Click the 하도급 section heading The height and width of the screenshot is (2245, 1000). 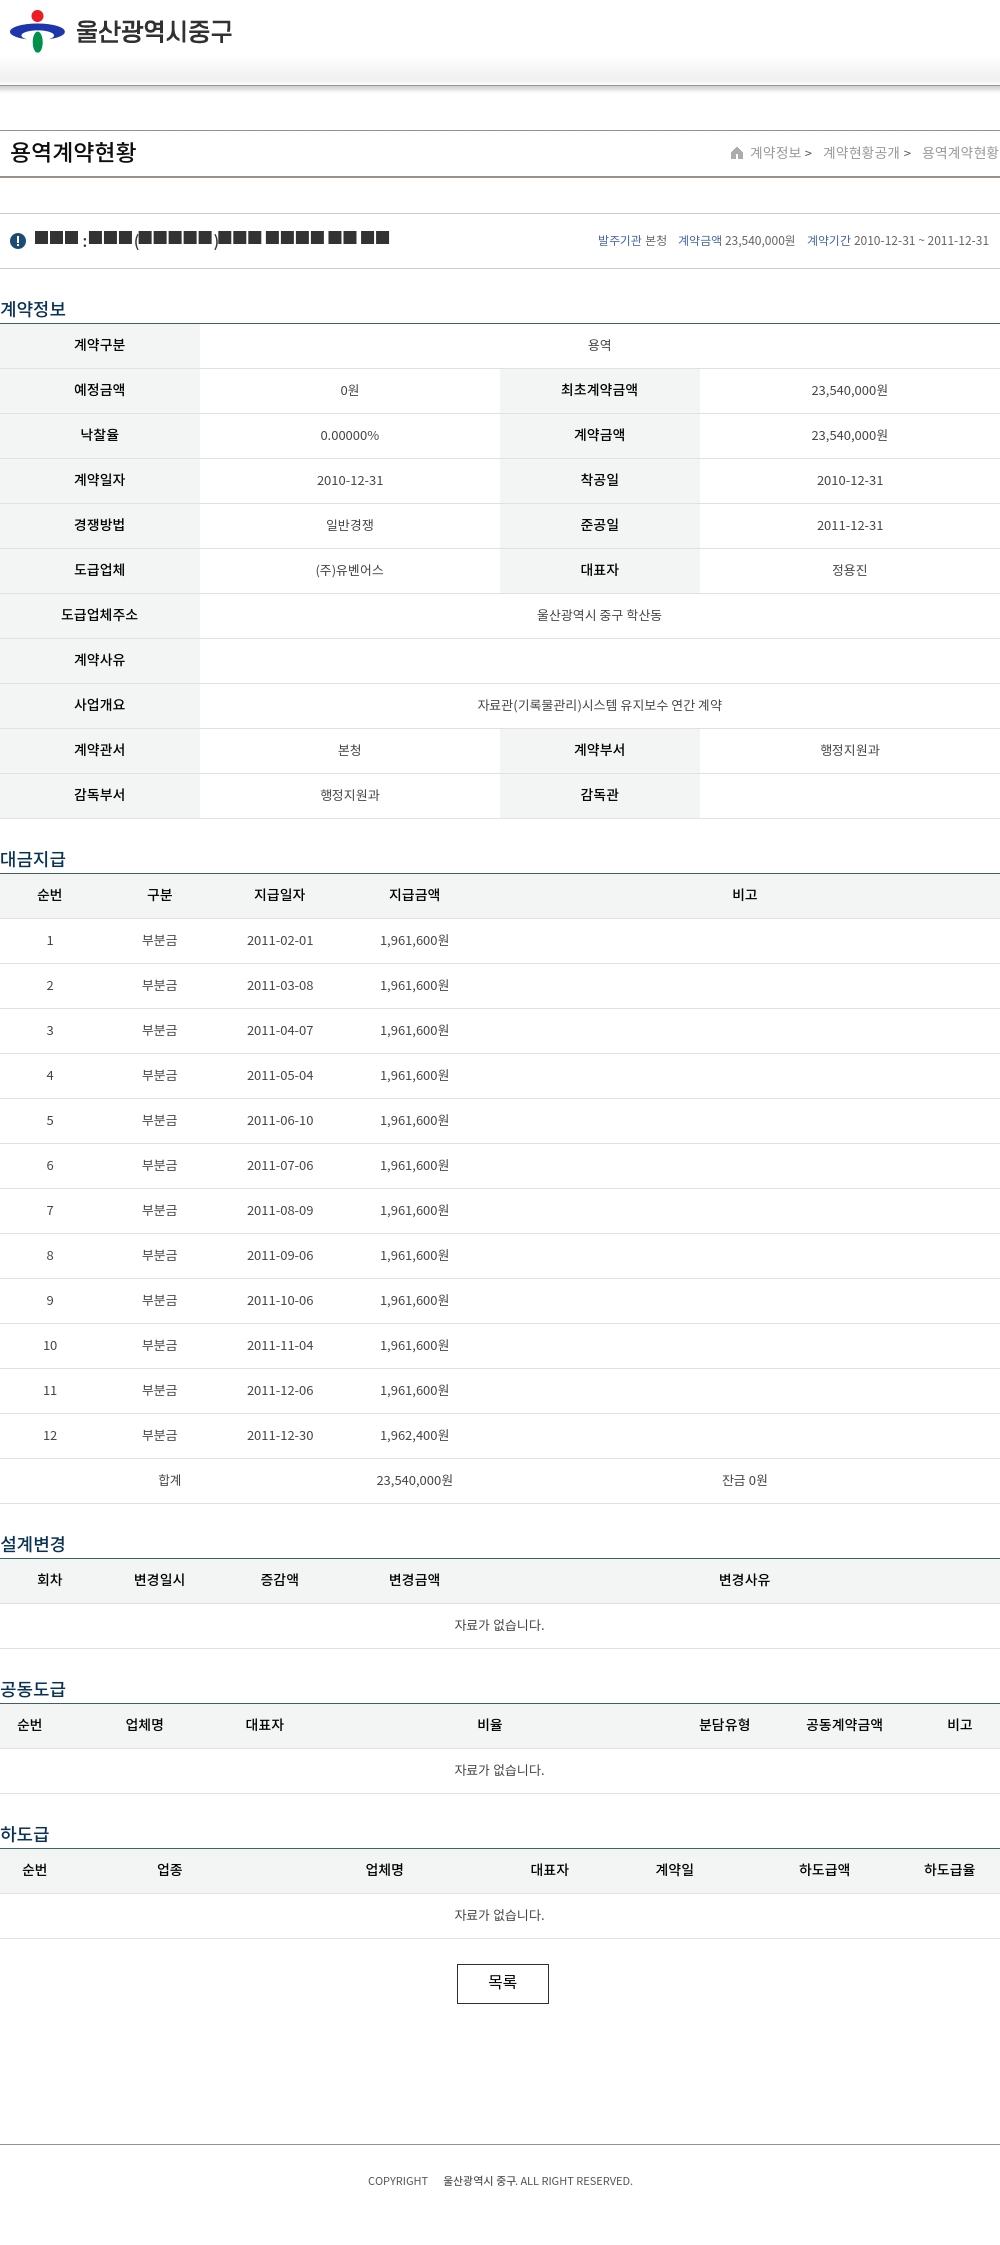click(x=25, y=1834)
